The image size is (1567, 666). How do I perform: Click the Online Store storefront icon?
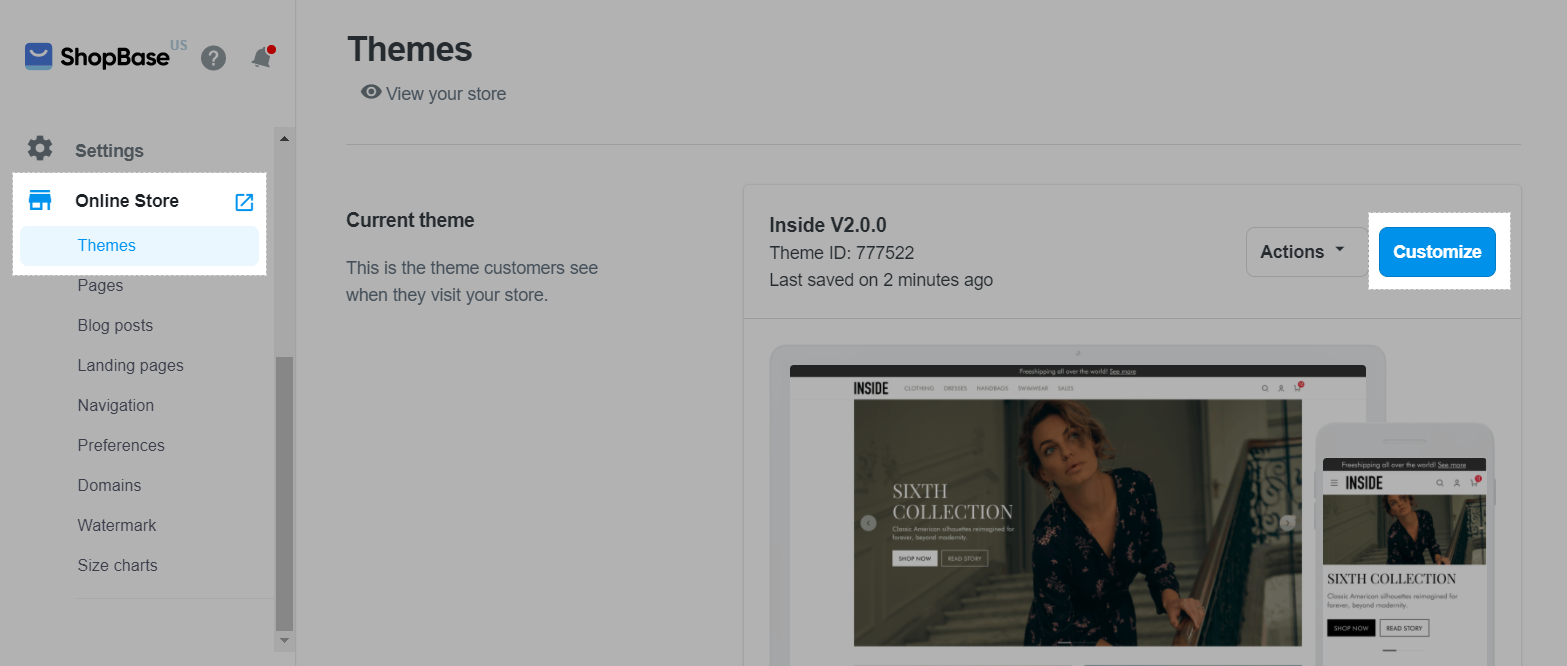(x=40, y=201)
